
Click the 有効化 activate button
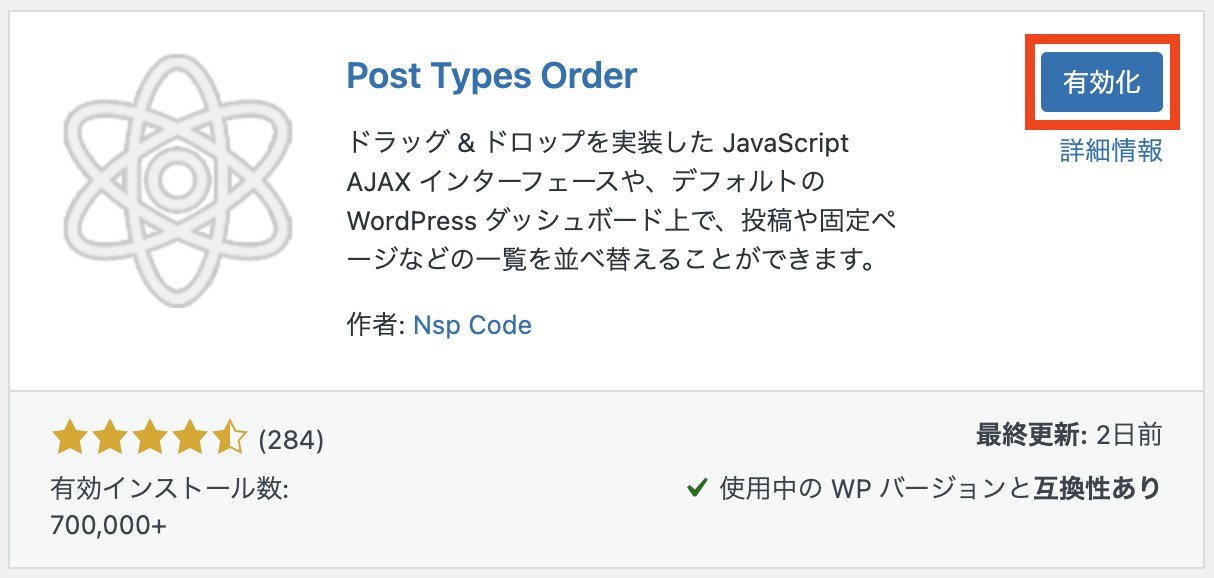point(1101,82)
